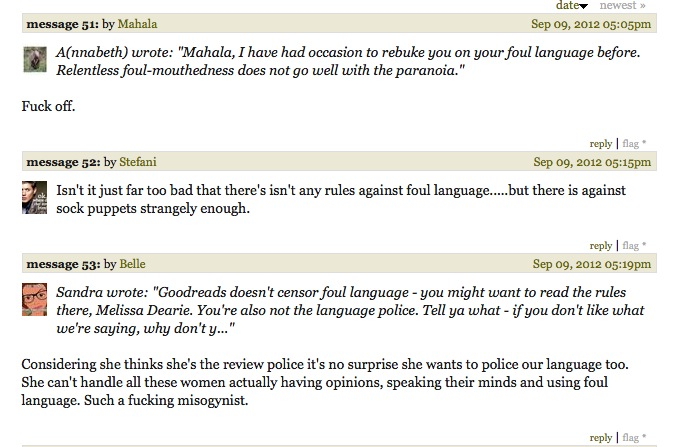The image size is (678, 447).
Task: Open Stefani's avatar in message 52
Action: click(x=33, y=199)
